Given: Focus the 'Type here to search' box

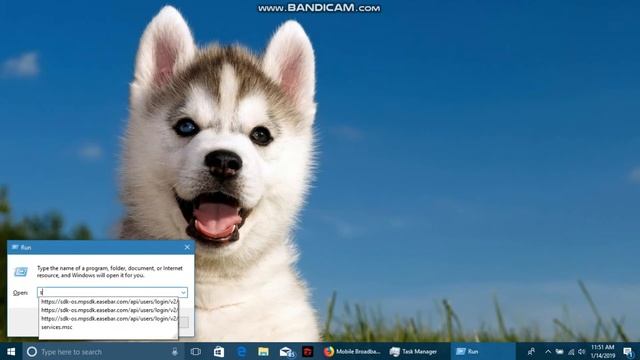Looking at the screenshot, I should point(102,351).
